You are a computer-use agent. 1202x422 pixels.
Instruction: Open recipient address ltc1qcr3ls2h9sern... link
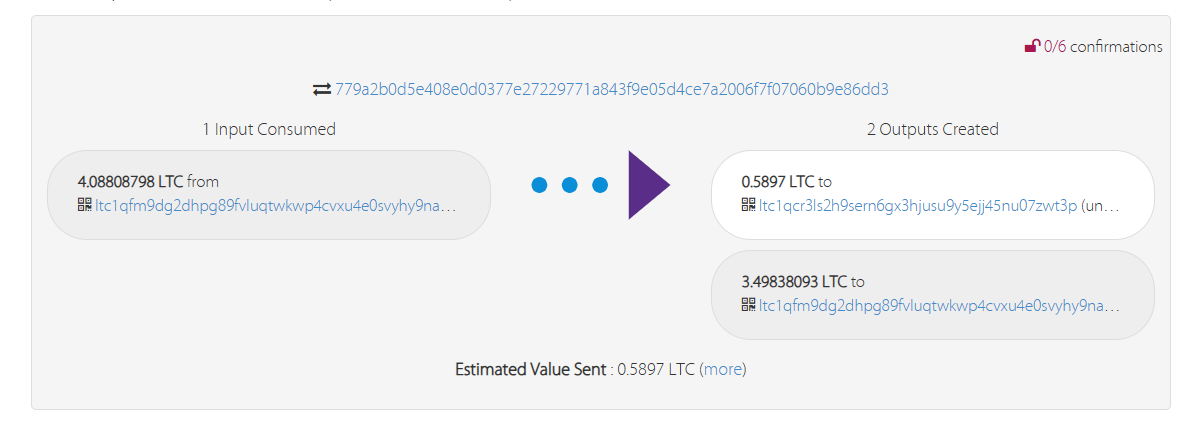click(917, 206)
